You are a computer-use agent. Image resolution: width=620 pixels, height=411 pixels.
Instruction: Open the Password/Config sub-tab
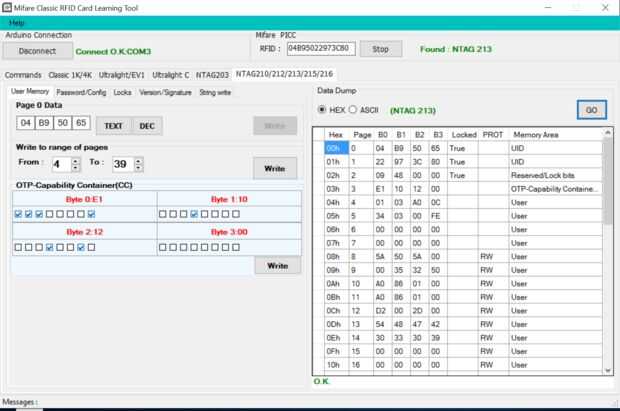(x=81, y=92)
